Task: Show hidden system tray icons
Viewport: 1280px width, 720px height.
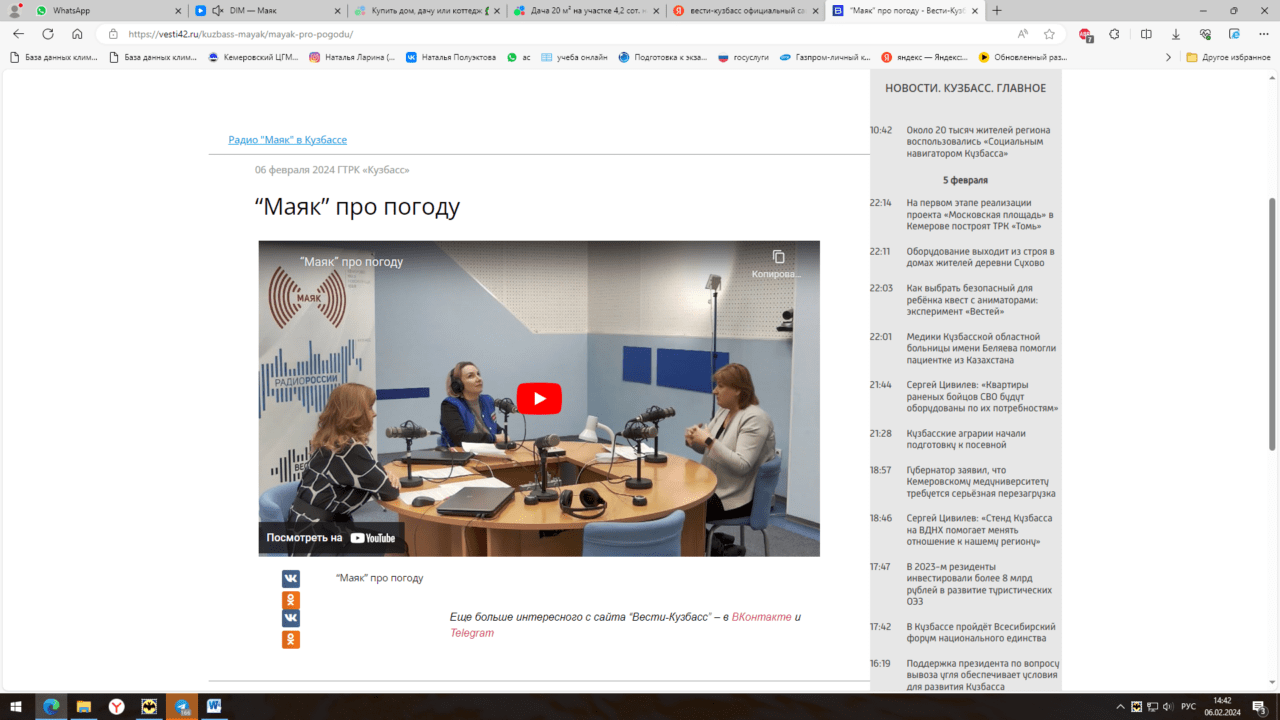Action: tap(1121, 707)
